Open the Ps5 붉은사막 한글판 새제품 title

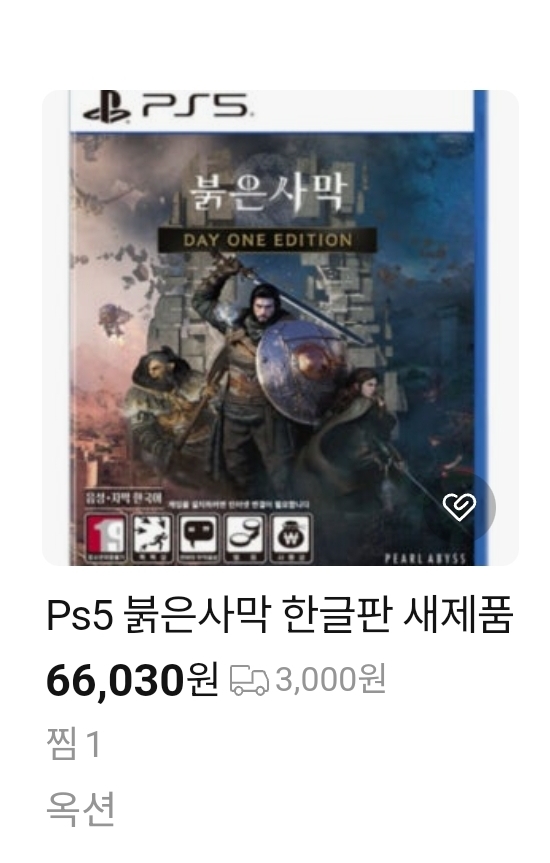click(x=280, y=614)
